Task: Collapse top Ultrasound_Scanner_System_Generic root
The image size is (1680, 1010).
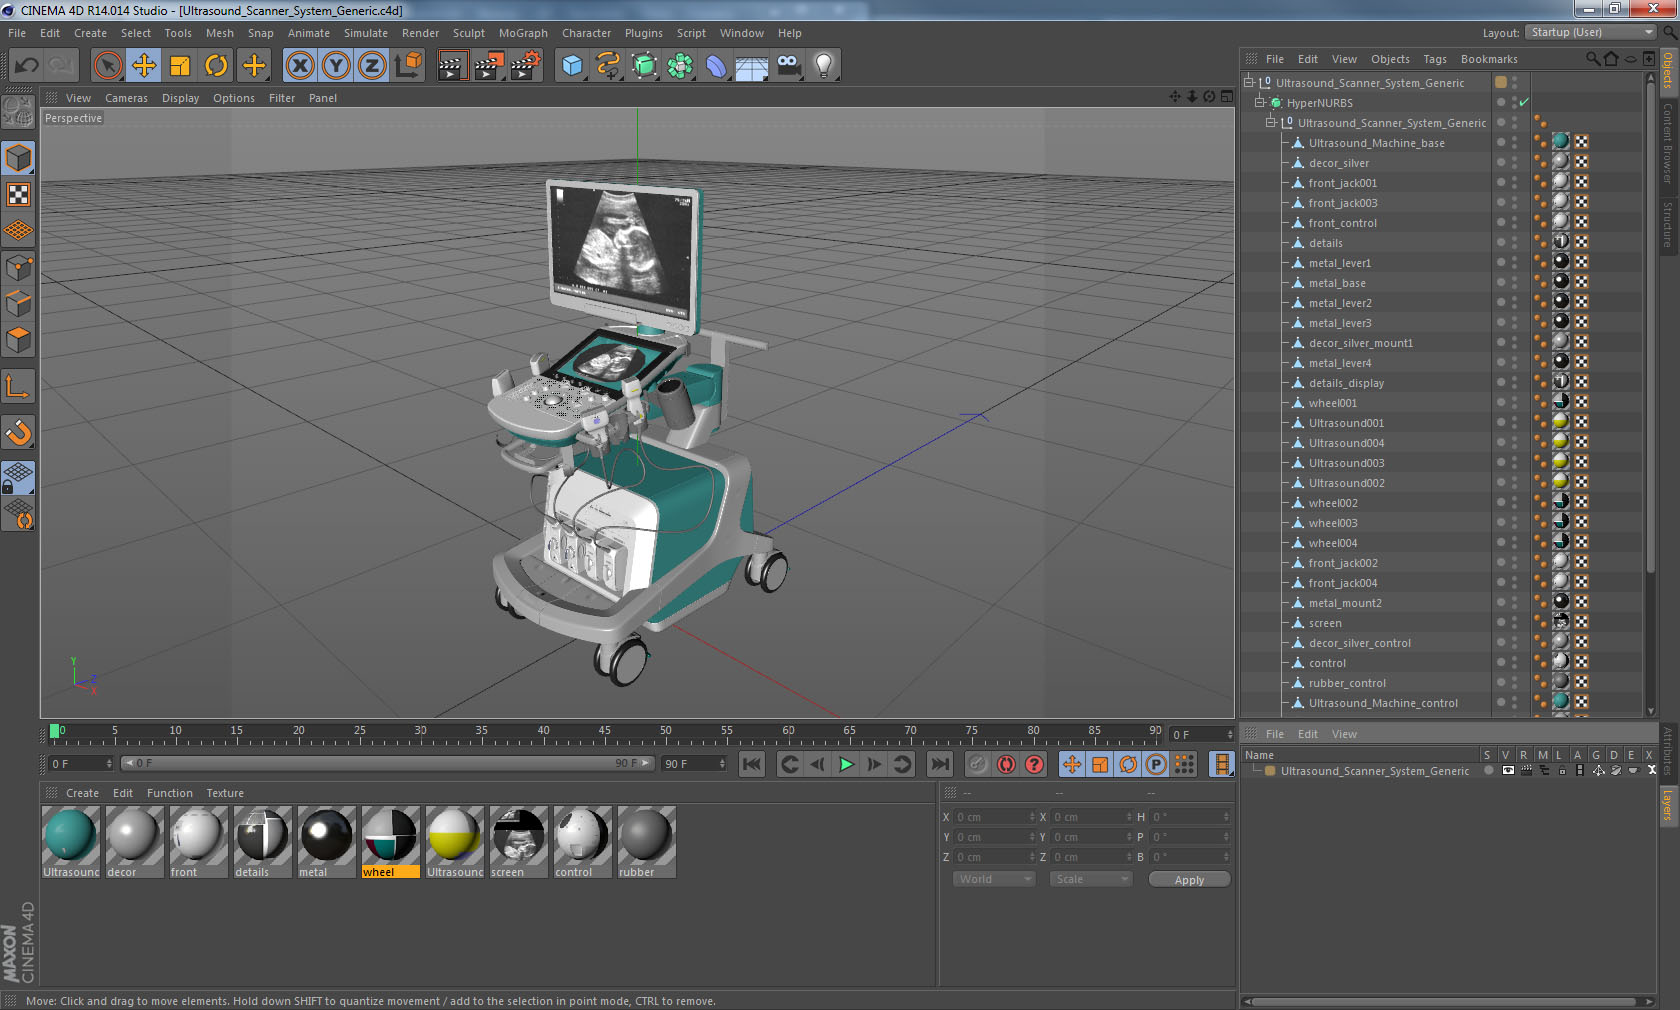Action: pyautogui.click(x=1248, y=83)
